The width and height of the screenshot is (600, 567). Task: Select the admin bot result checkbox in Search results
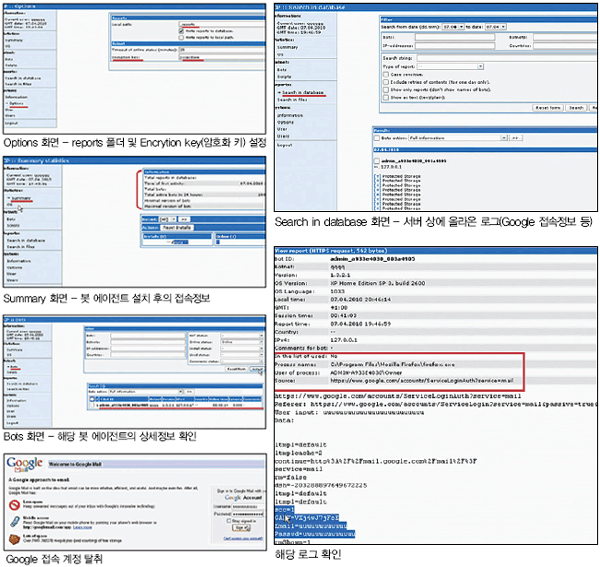(377, 161)
